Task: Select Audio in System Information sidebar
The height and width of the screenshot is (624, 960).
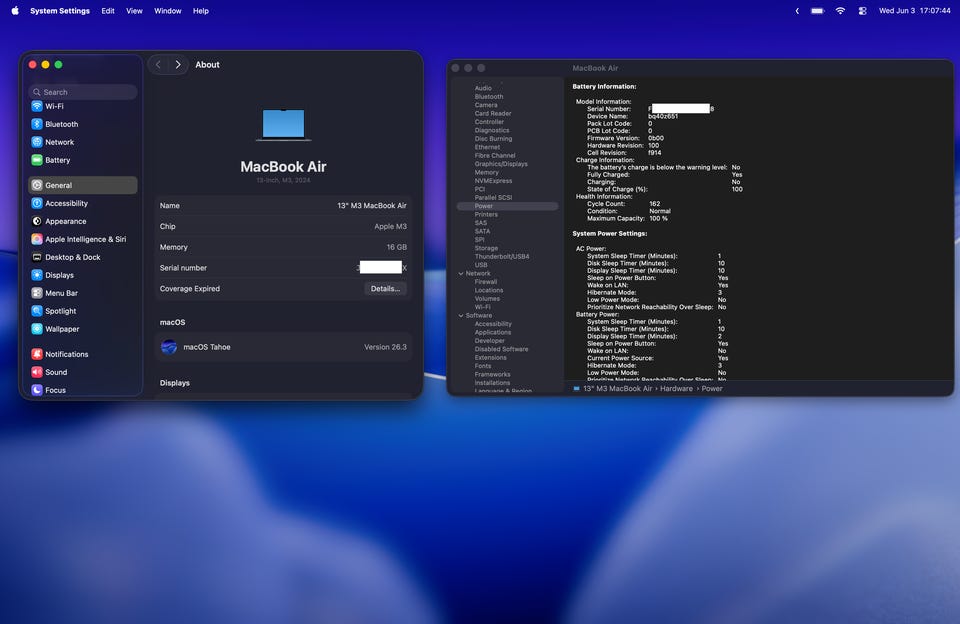Action: click(x=483, y=88)
